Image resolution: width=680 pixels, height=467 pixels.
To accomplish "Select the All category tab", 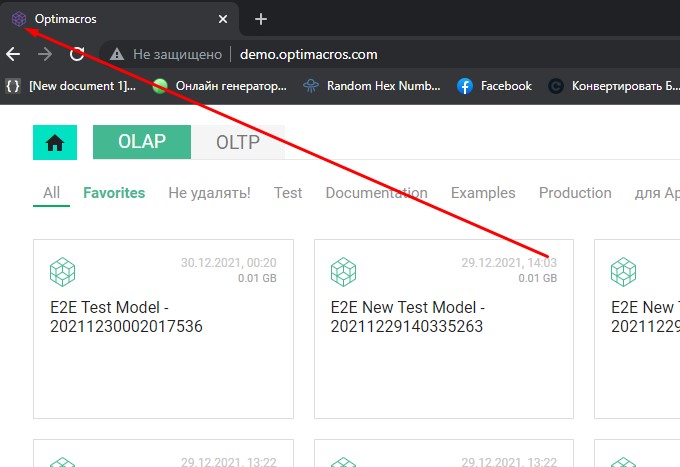I will point(51,193).
